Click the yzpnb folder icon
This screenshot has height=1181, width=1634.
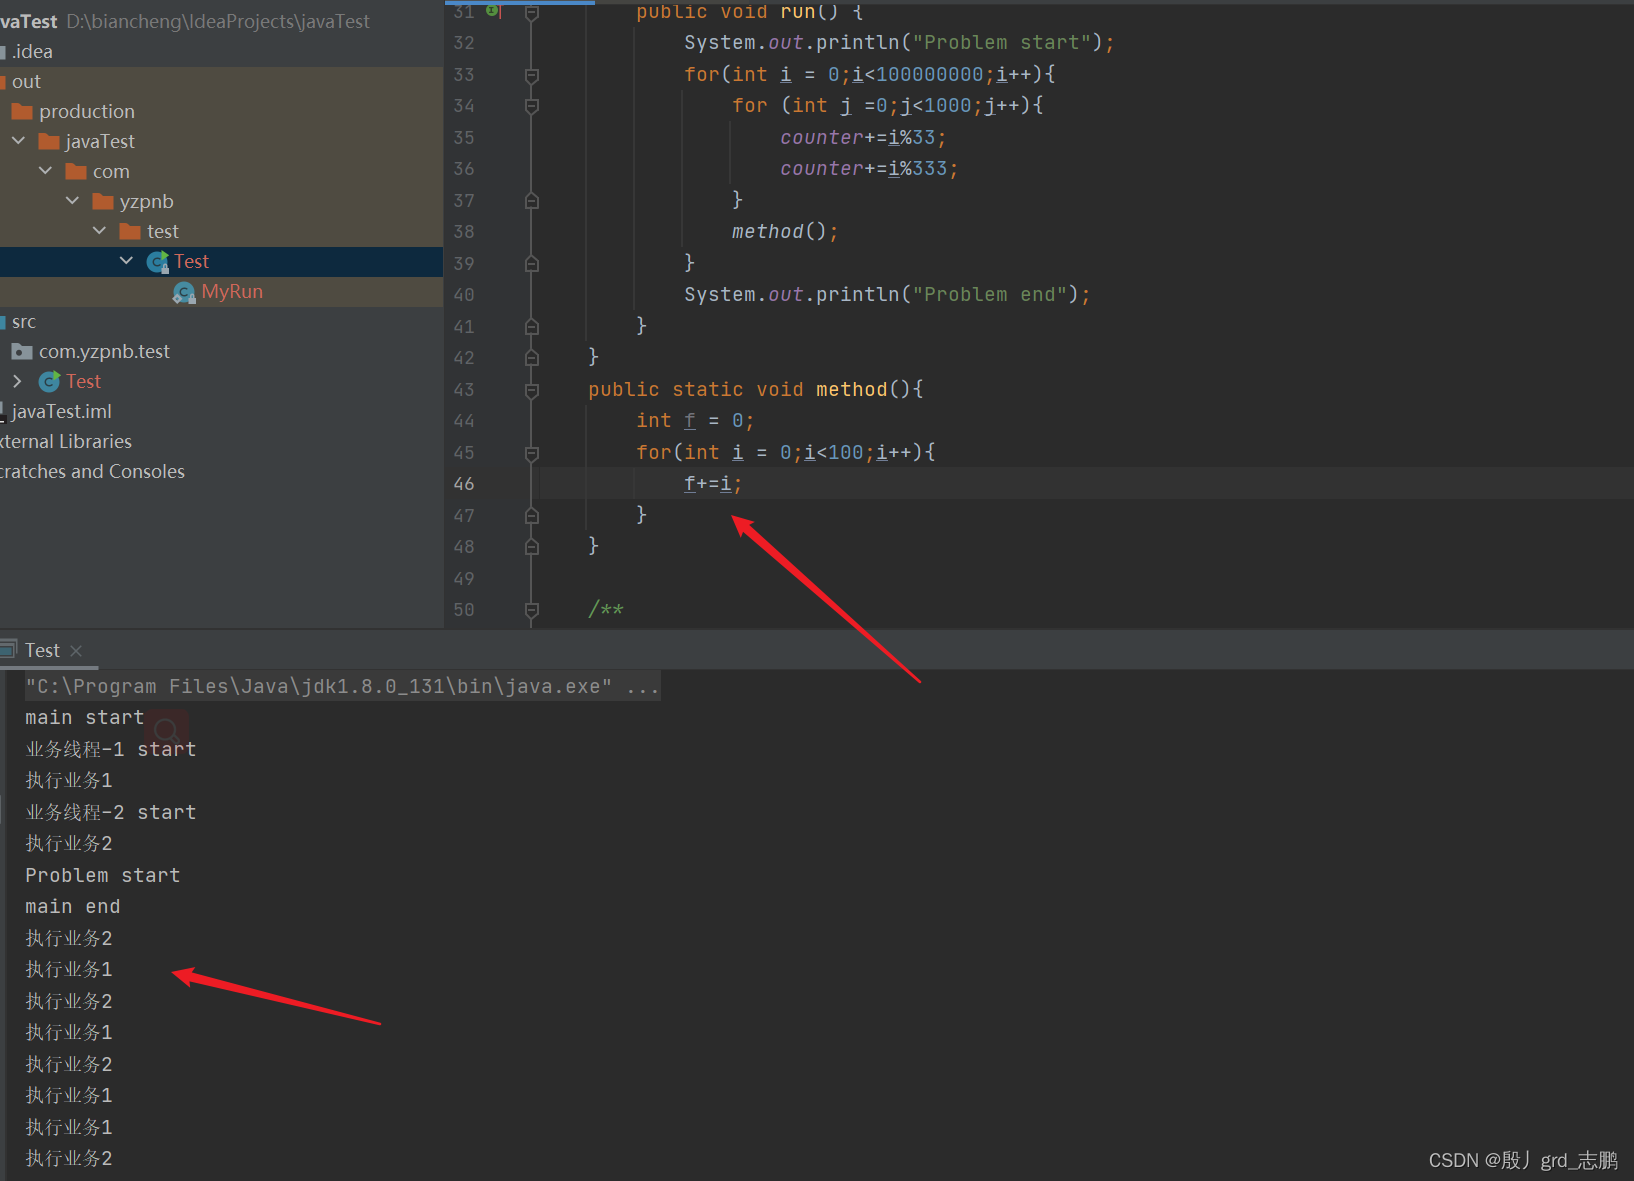[103, 201]
